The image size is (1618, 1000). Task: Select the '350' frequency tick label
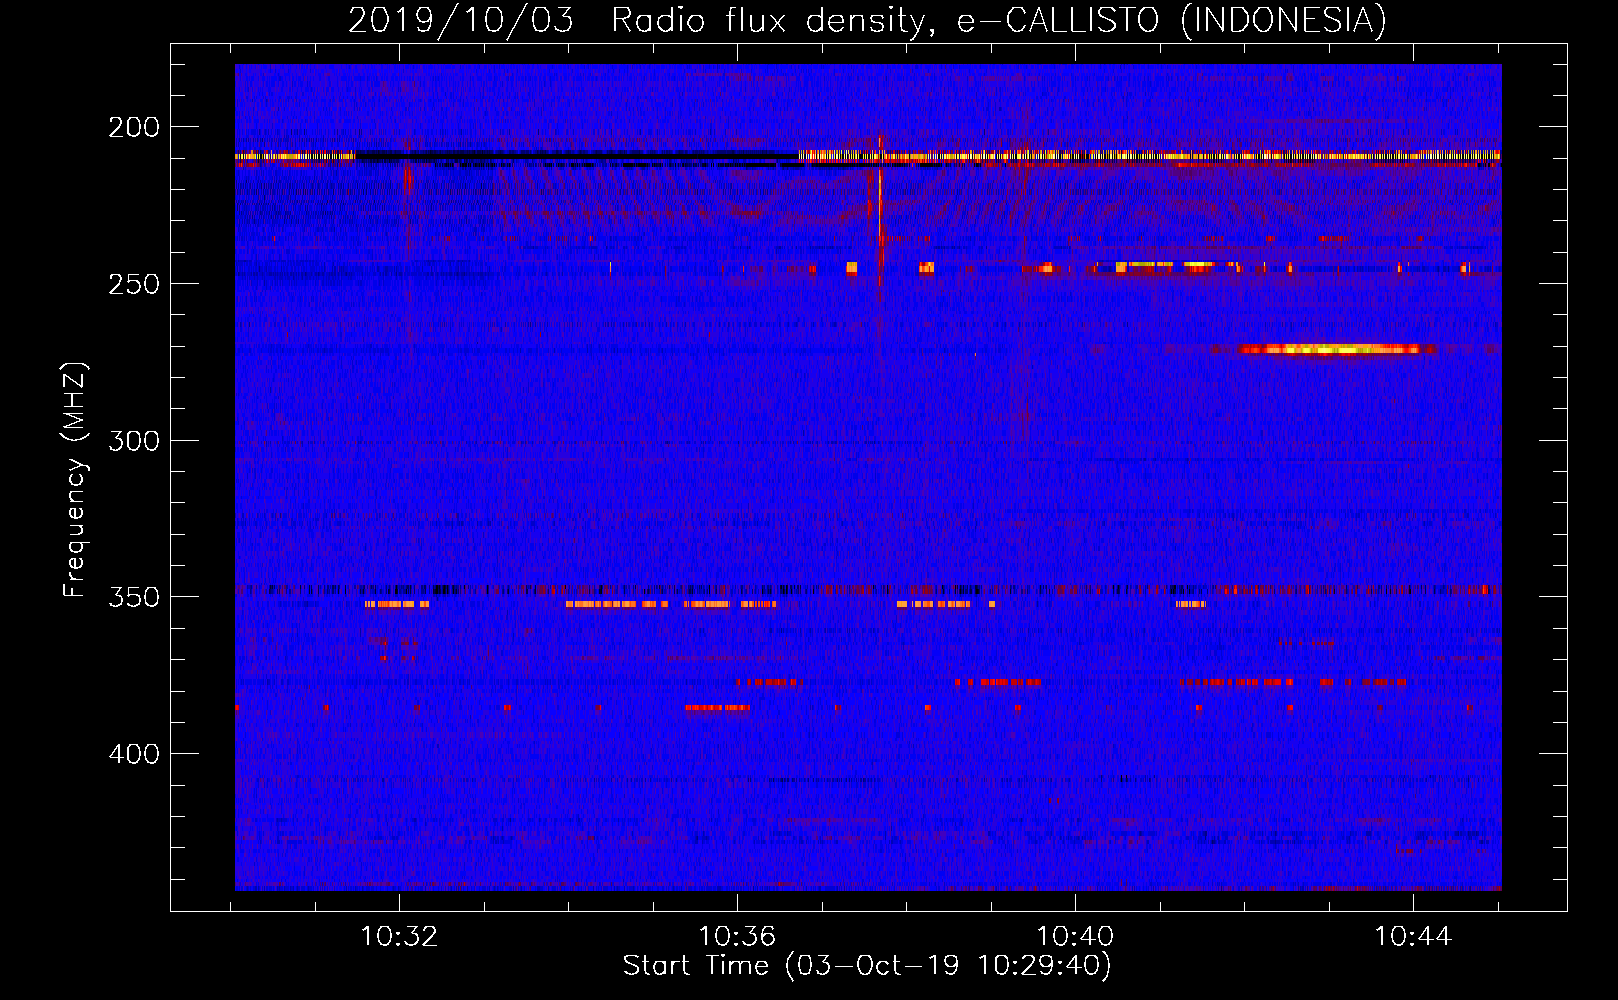134,597
